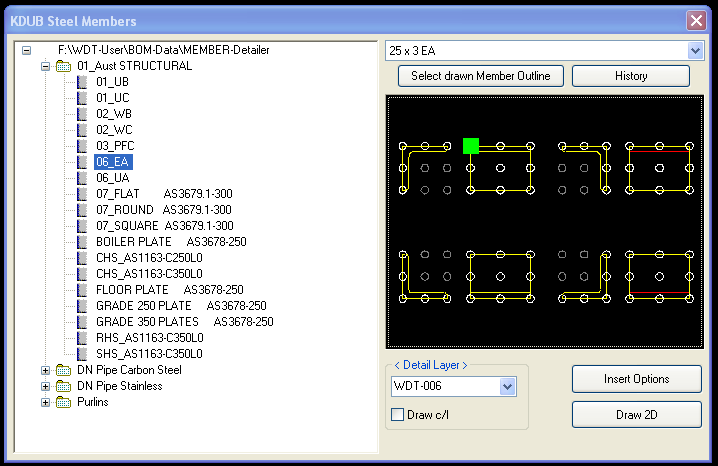Click the folder icon of DN Pipe Carbon Steel
The image size is (718, 466).
(x=63, y=370)
